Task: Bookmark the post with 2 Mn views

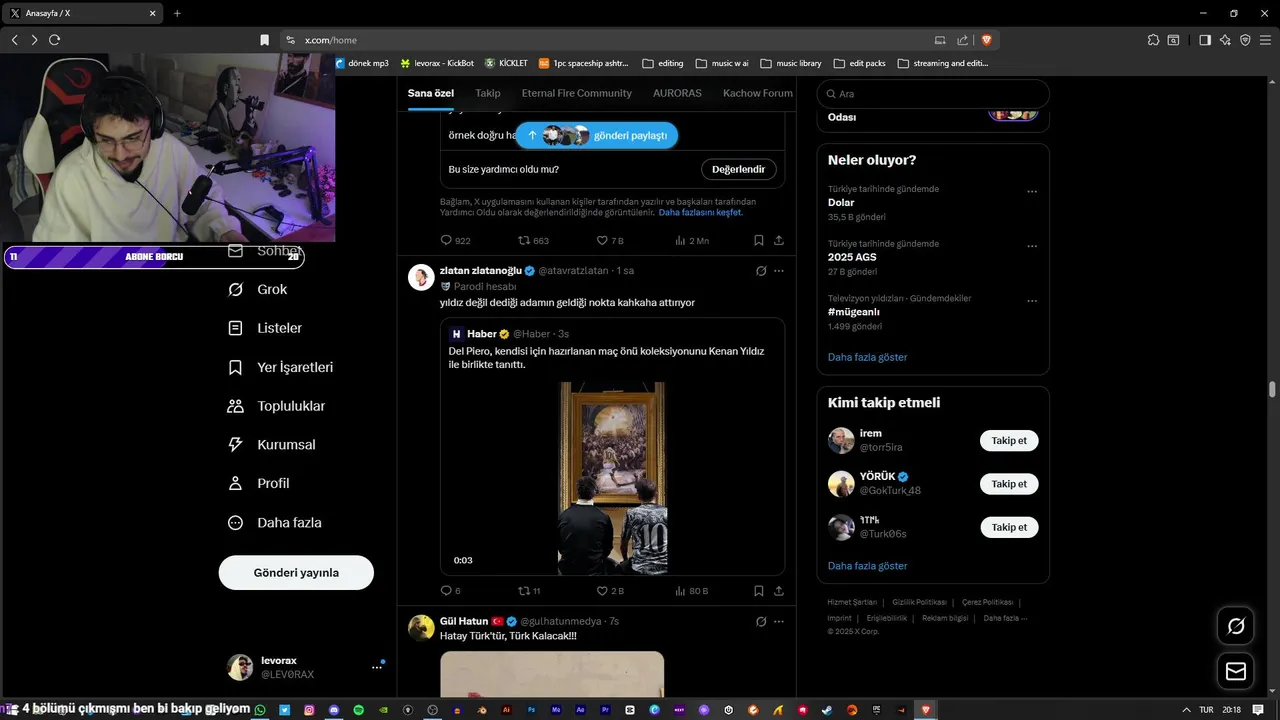Action: point(759,241)
